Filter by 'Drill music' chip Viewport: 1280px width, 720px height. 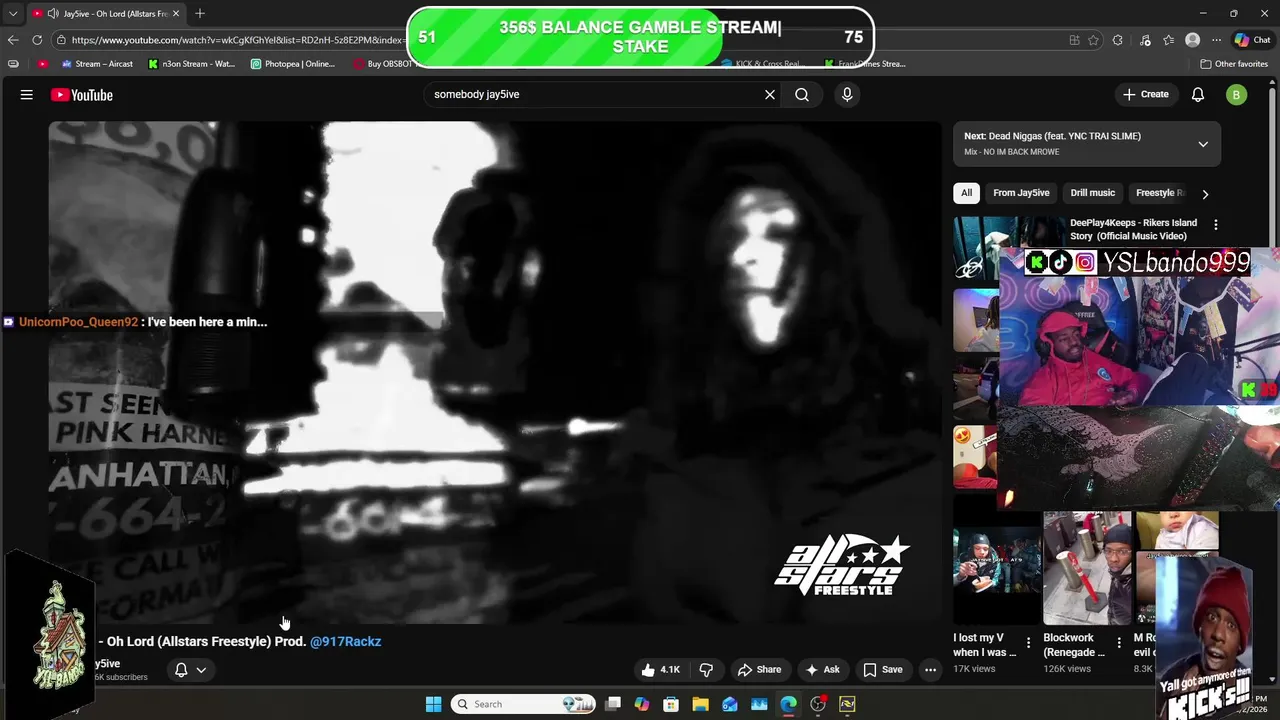[x=1092, y=193]
